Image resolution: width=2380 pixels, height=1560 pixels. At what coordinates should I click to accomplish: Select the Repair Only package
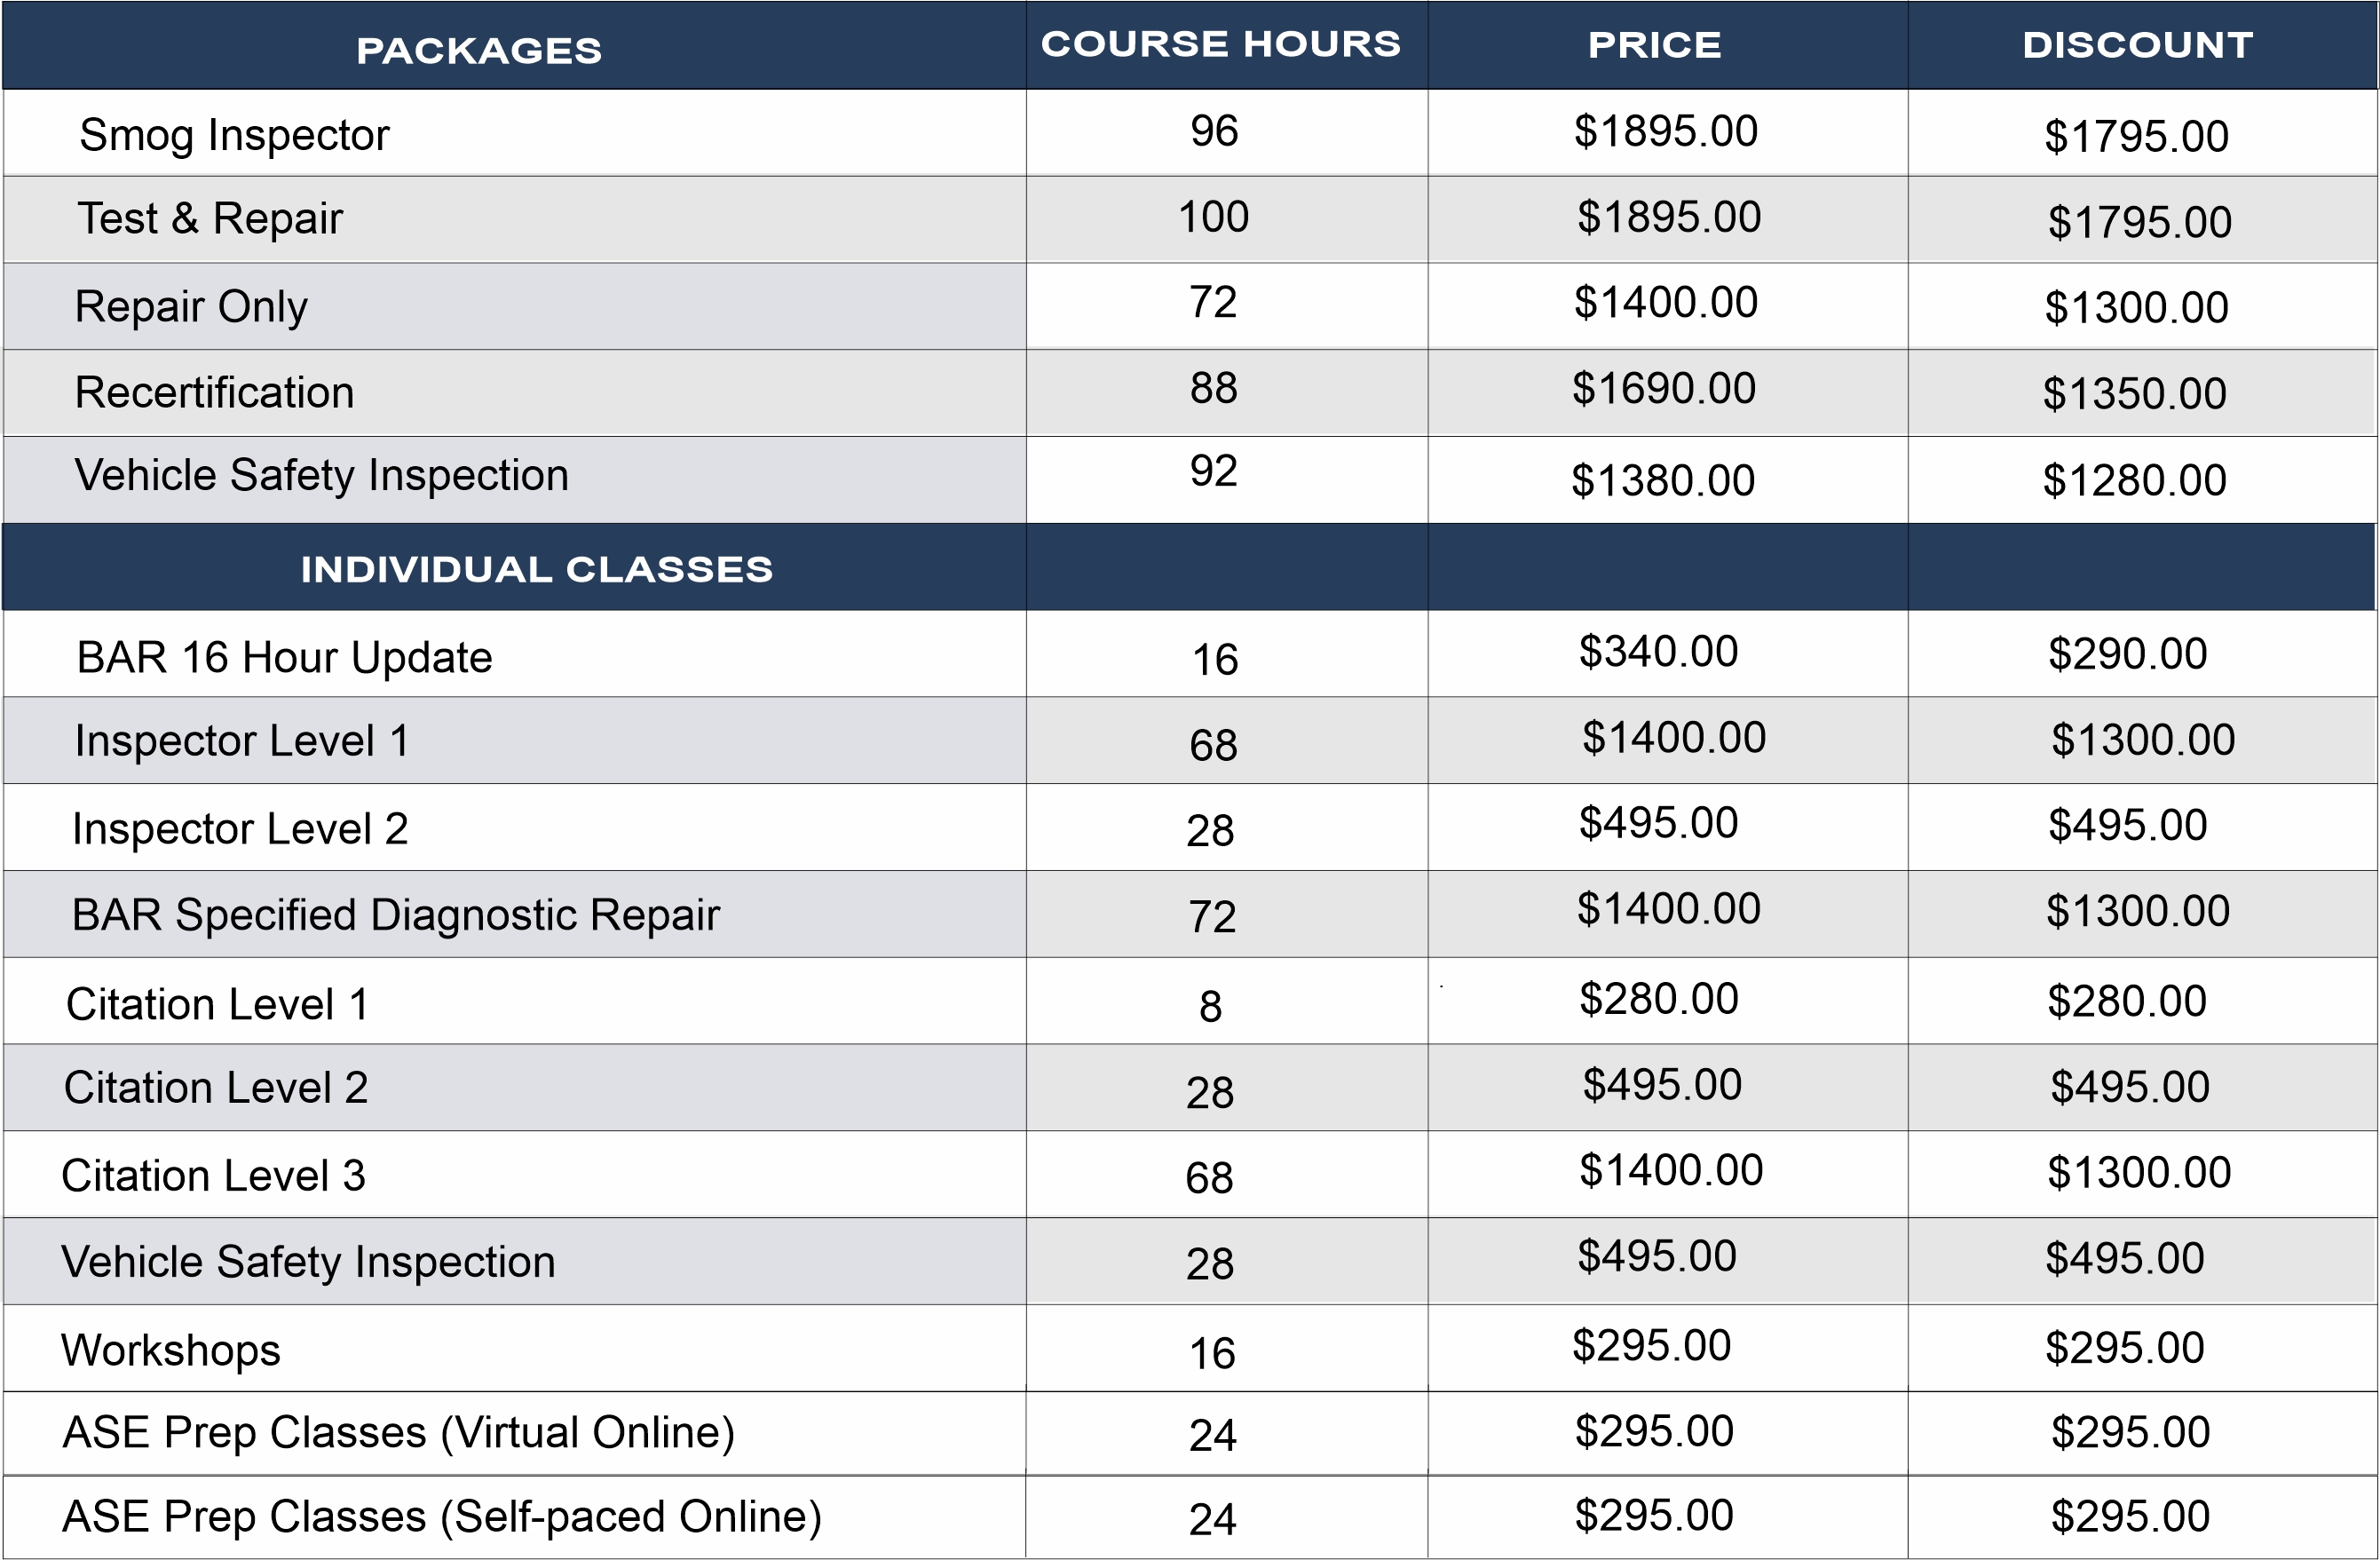(x=191, y=306)
